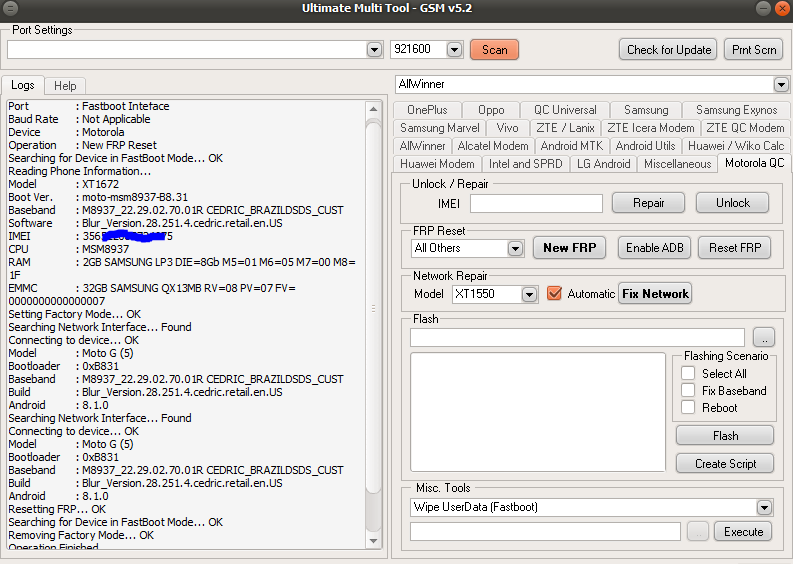Open the ZTE / Lanix tab
This screenshot has width=793, height=564.
pyautogui.click(x=565, y=128)
